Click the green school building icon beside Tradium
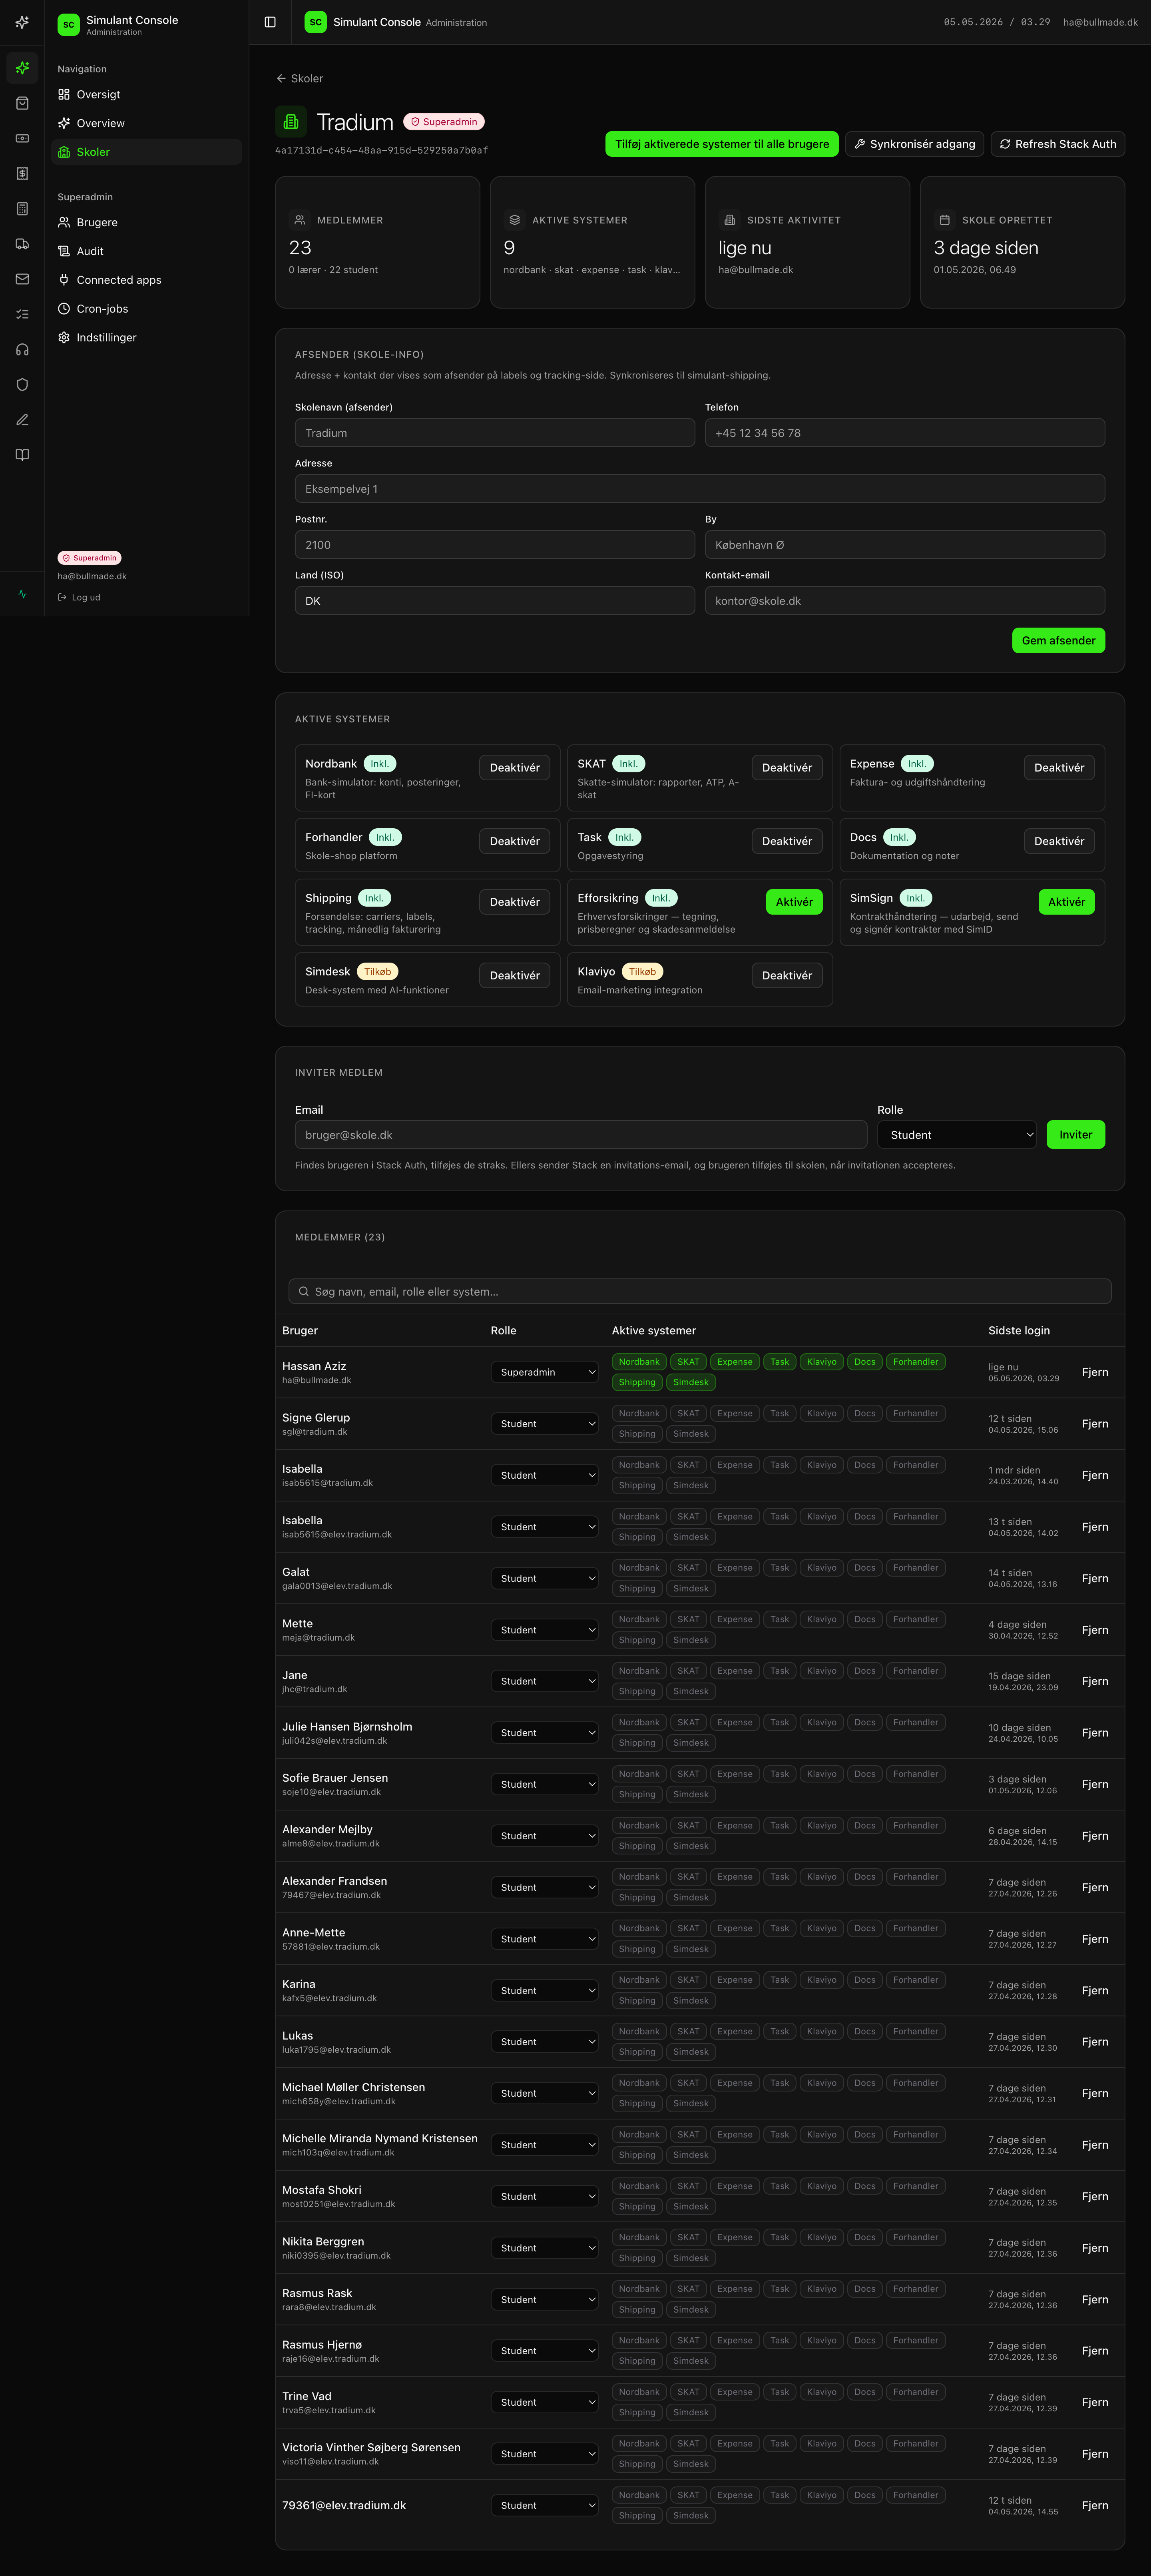Screen dimensions: 1151x2576 click(291, 122)
